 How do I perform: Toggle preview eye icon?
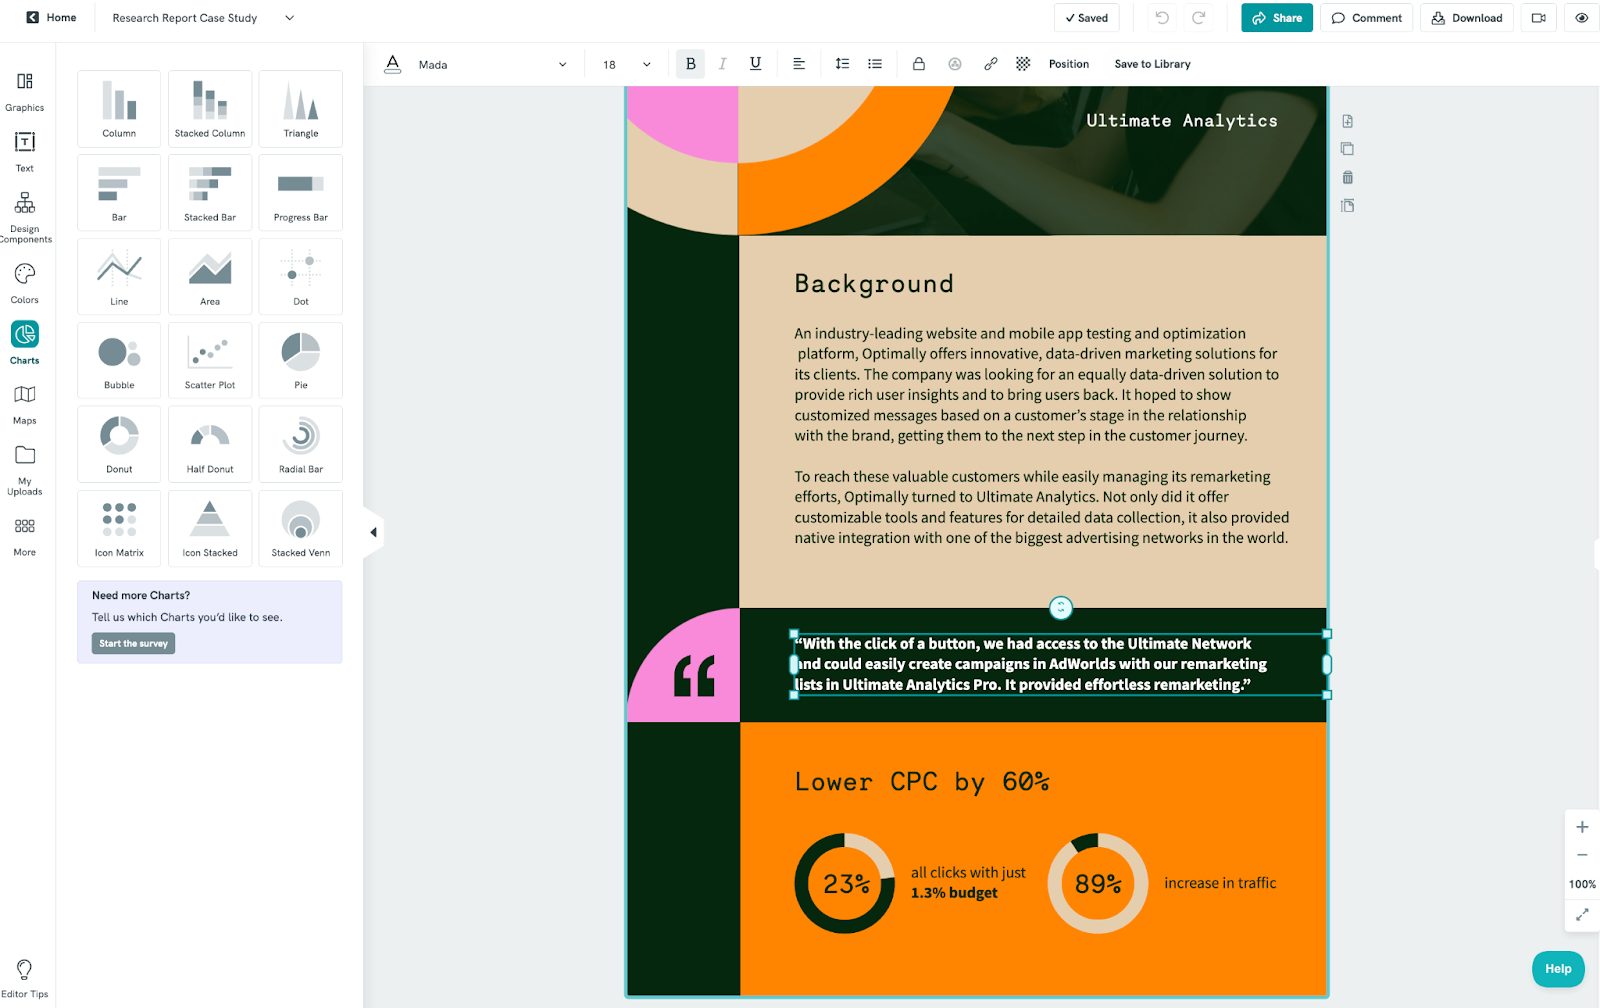1582,18
